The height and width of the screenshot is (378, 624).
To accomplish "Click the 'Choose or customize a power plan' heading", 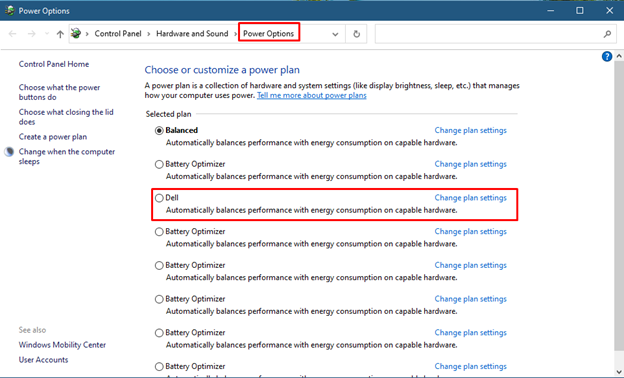I will point(222,70).
